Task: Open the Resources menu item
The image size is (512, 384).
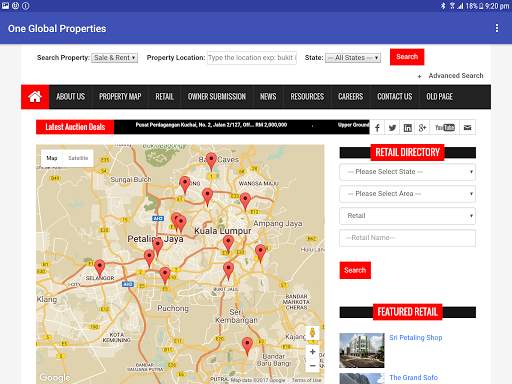Action: tap(307, 97)
